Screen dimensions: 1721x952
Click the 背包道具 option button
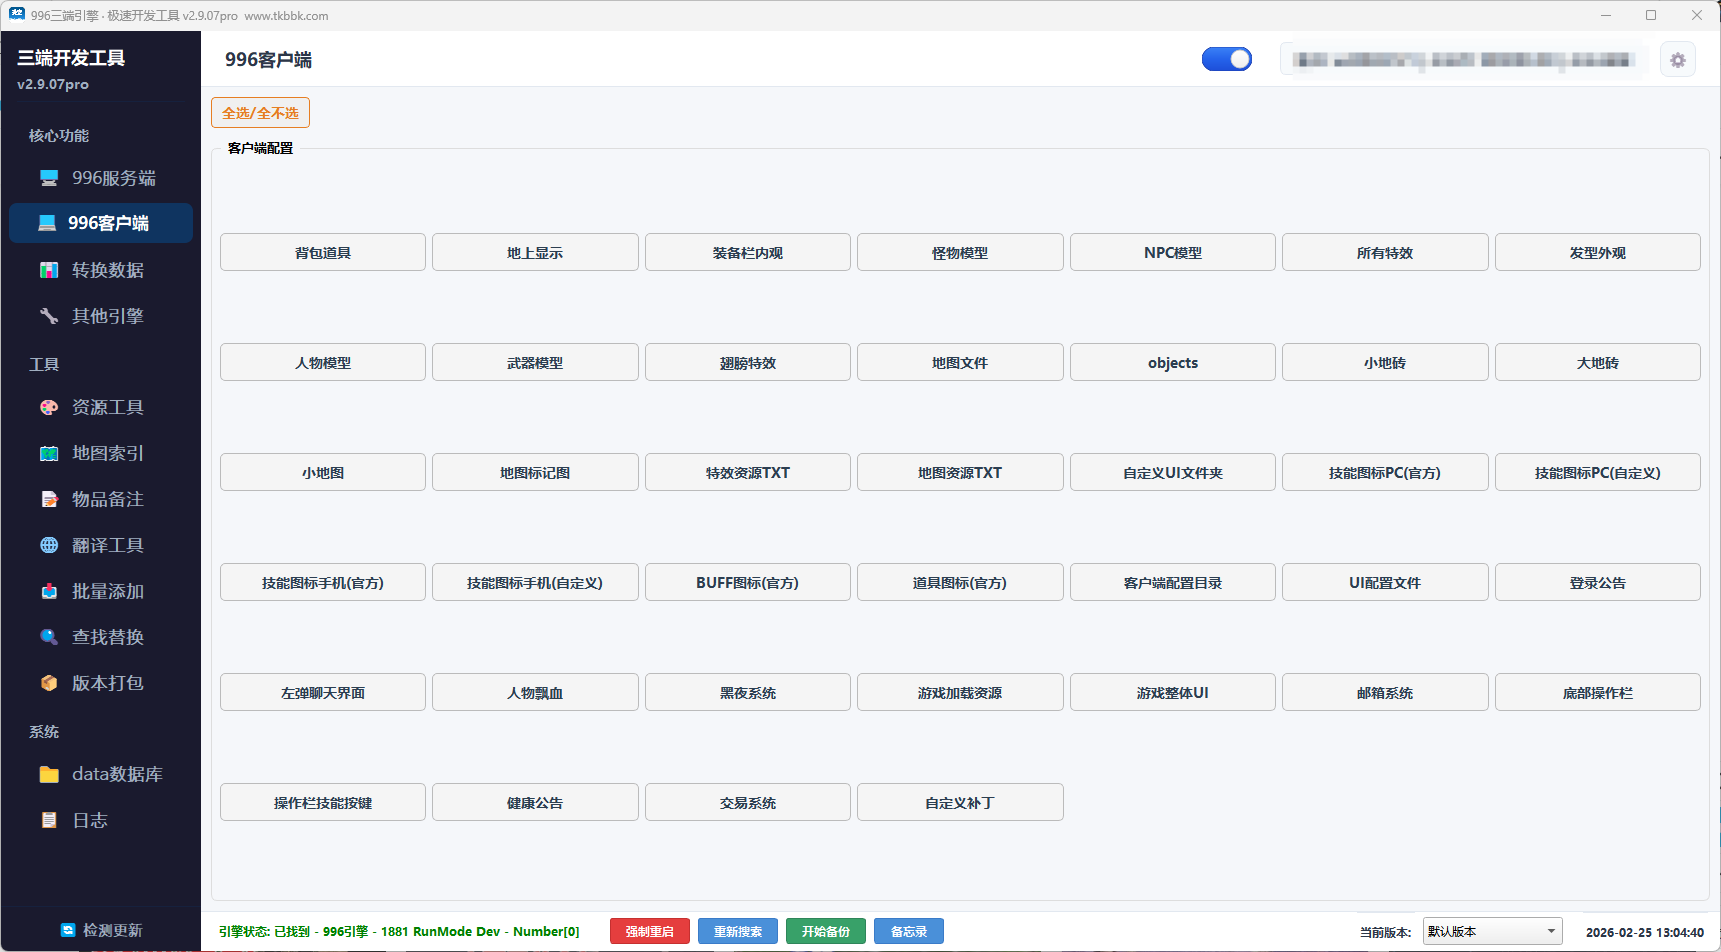[x=323, y=253]
